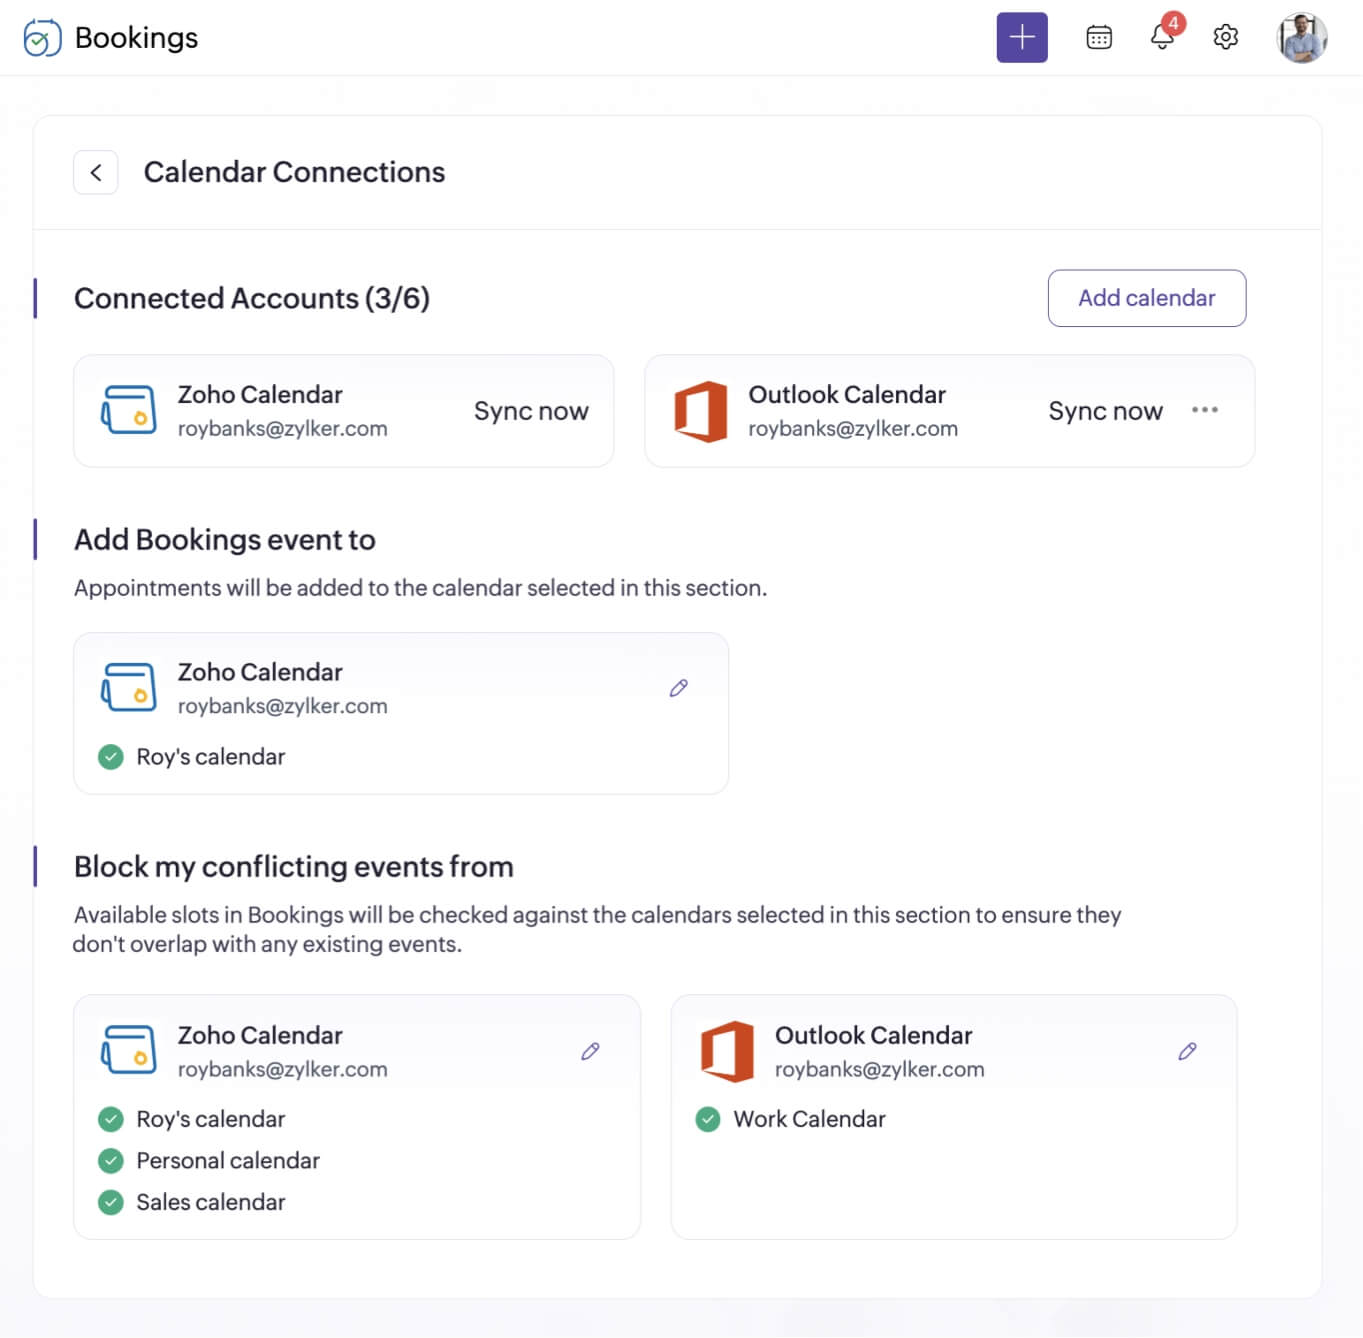Open the settings gear icon
Screen dimensions: 1363x1338
pos(1225,38)
